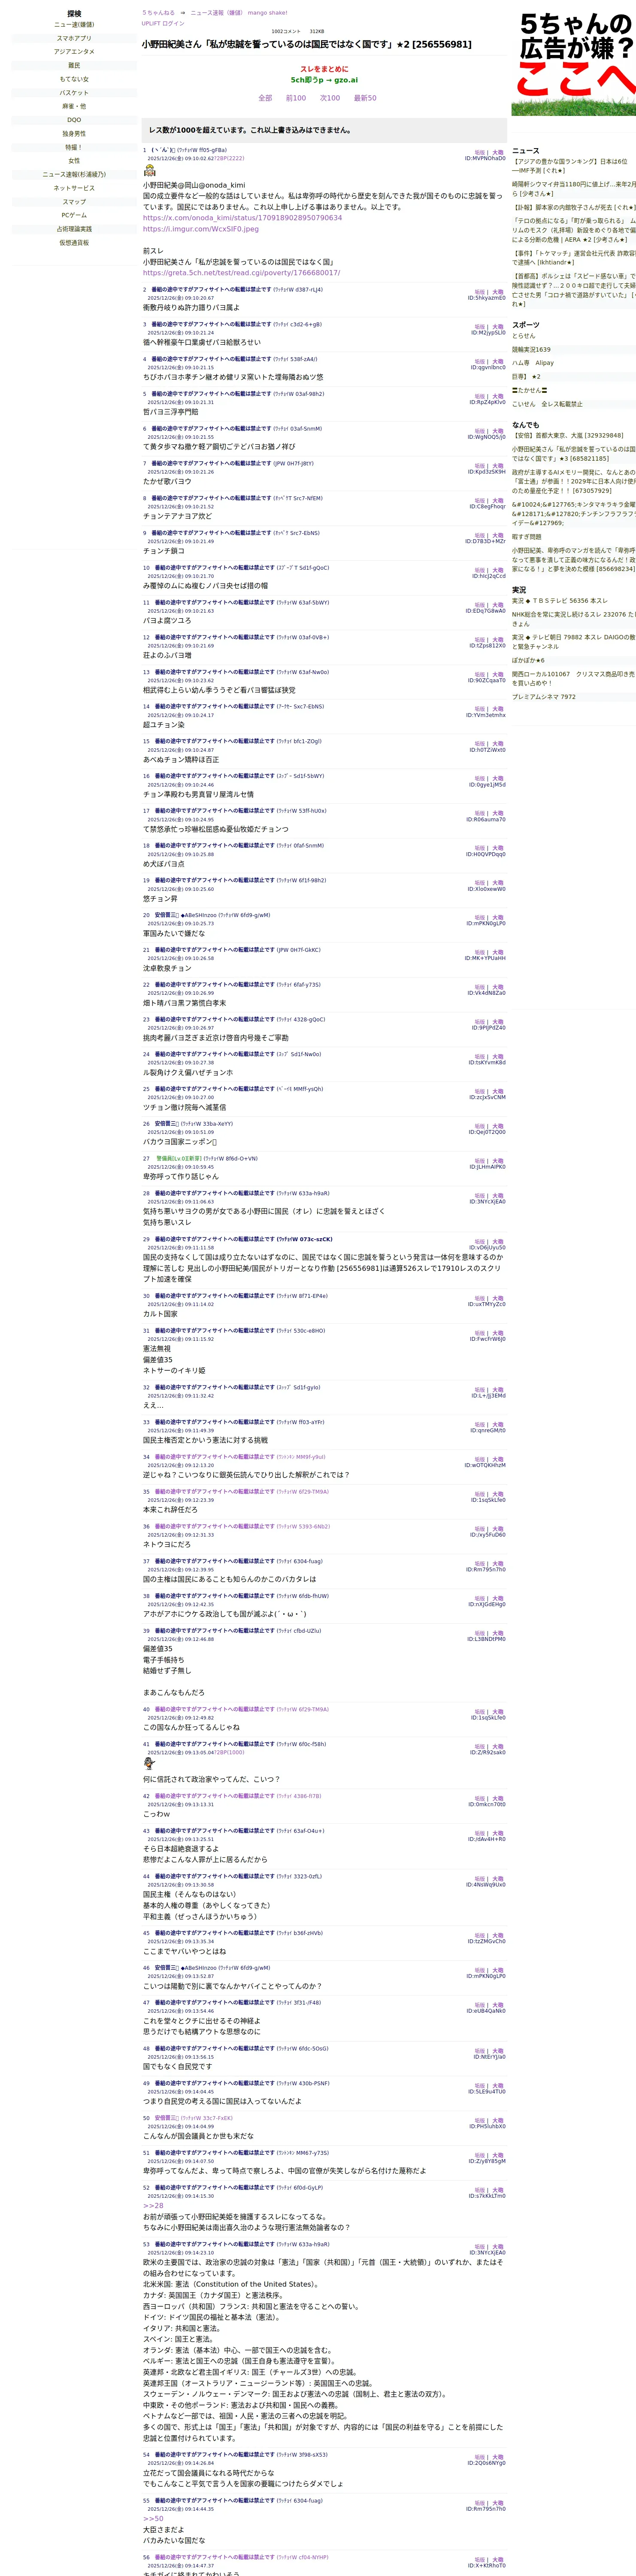The image size is (636, 2576).
Task: Open スマホアプリ board in sidebar
Action: click(x=74, y=38)
